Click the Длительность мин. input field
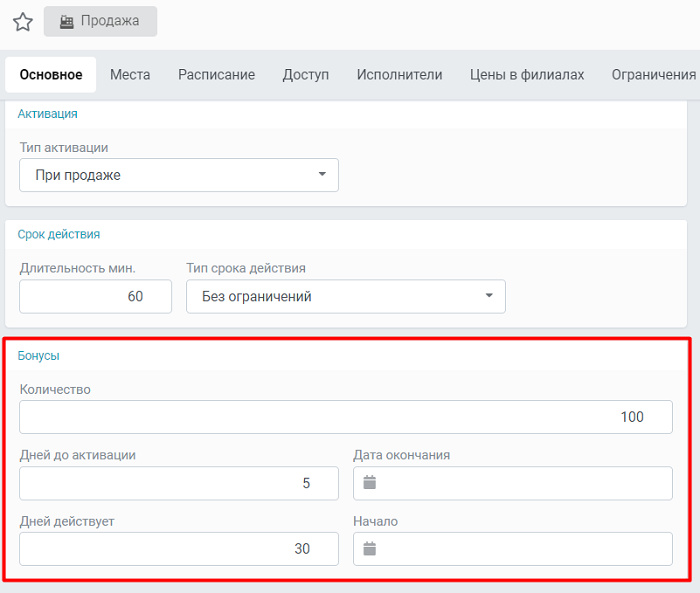Screen dimensions: 700x593 [x=96, y=296]
